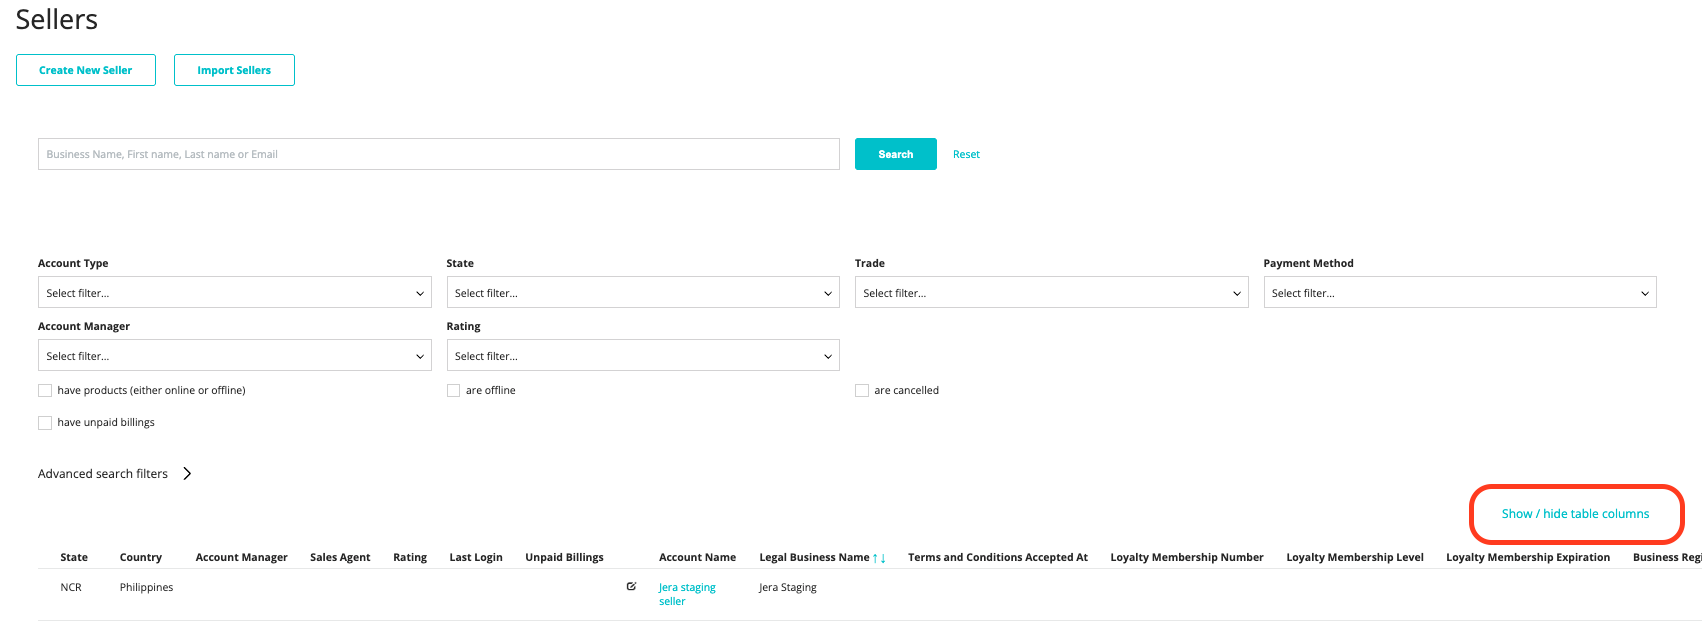Open the State filter dropdown

click(x=643, y=293)
